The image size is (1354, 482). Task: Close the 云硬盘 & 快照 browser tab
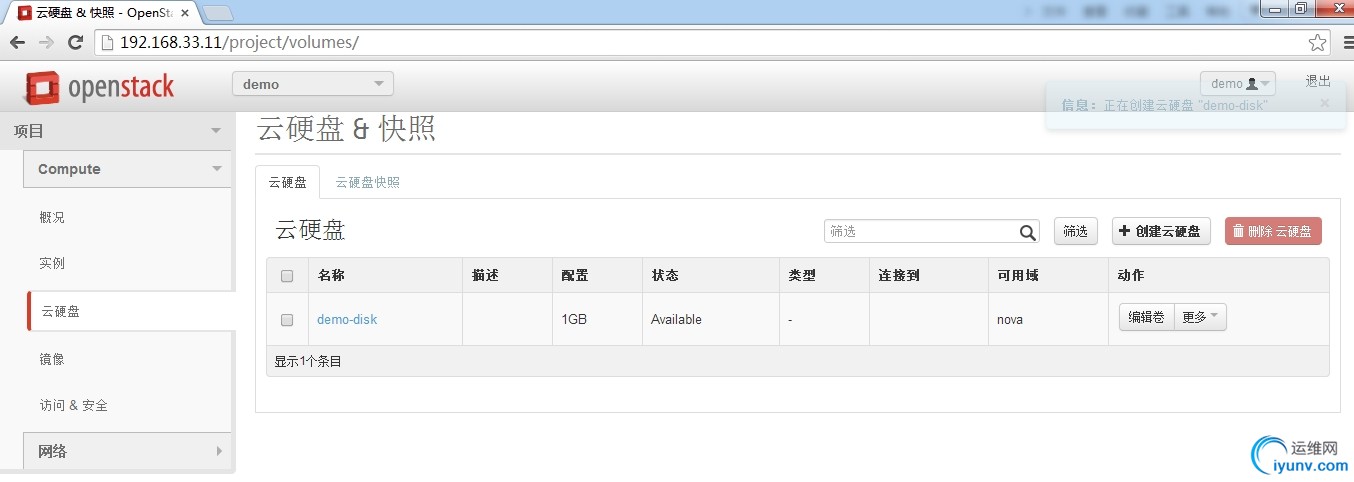pyautogui.click(x=185, y=13)
